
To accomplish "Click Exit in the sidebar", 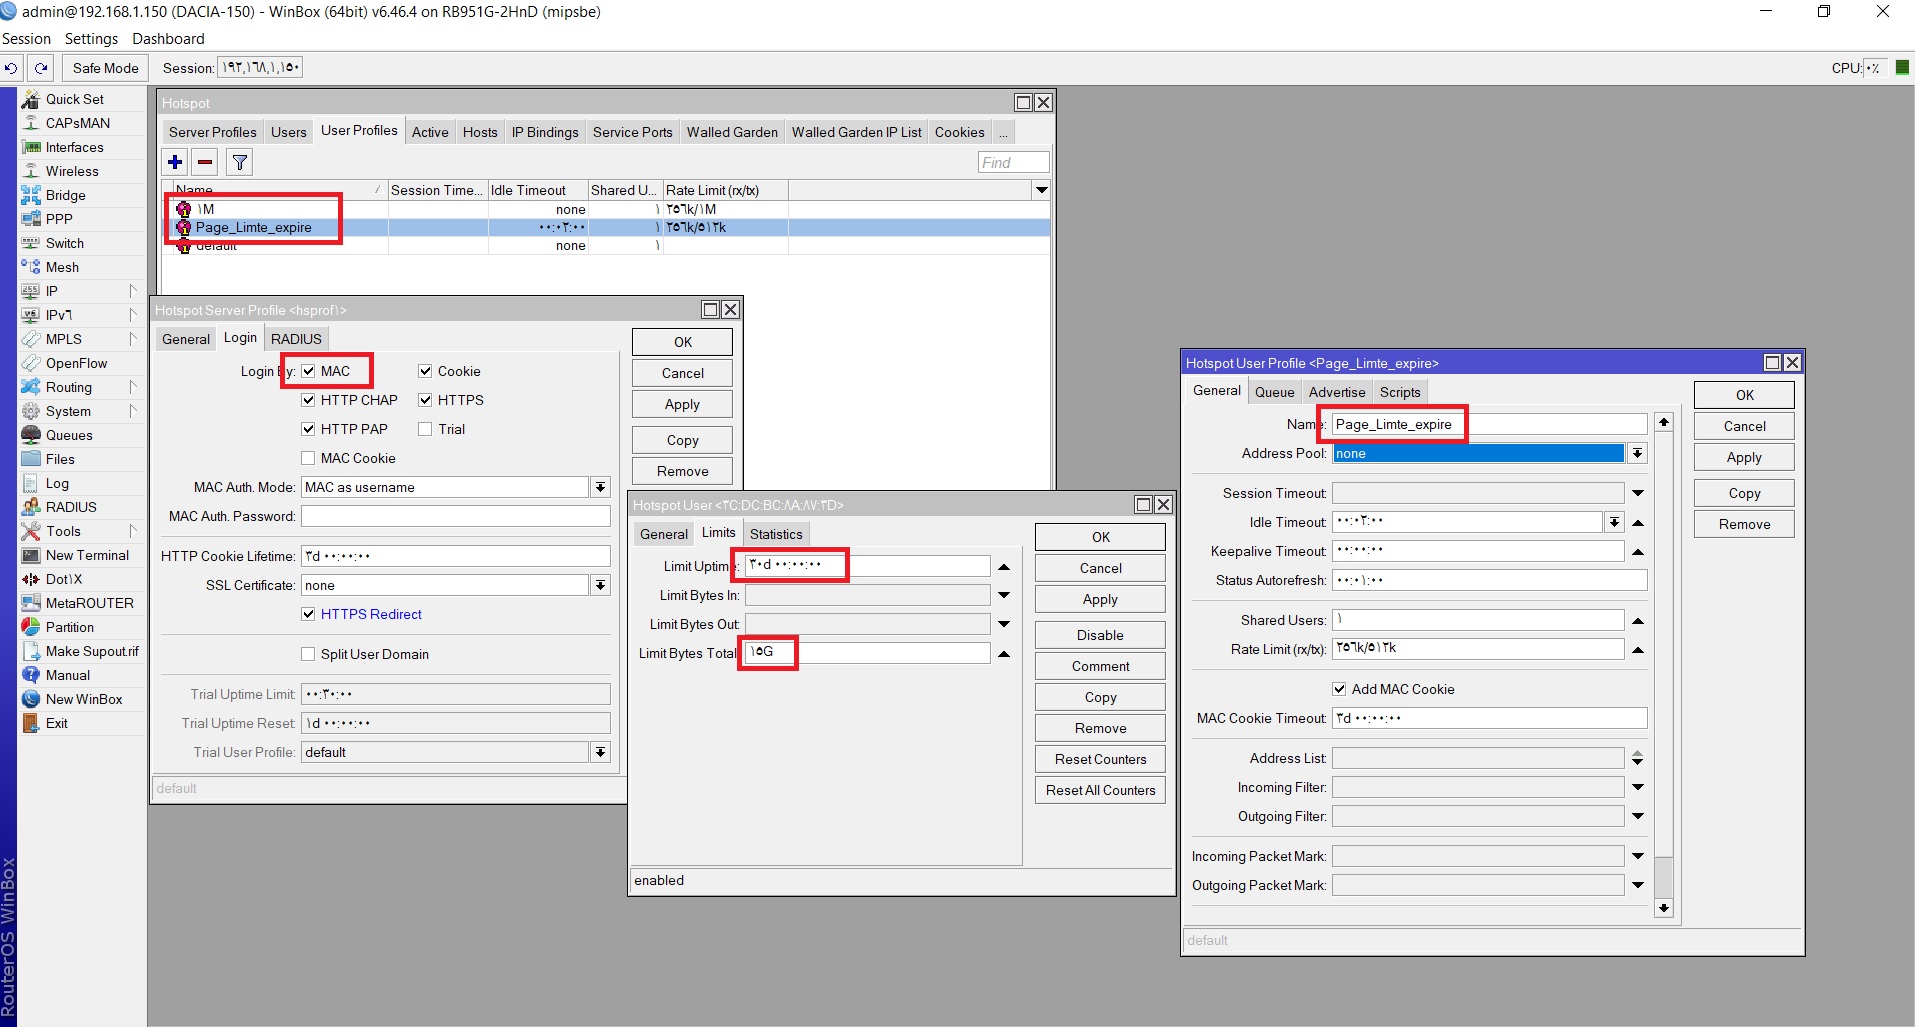I will 57,723.
